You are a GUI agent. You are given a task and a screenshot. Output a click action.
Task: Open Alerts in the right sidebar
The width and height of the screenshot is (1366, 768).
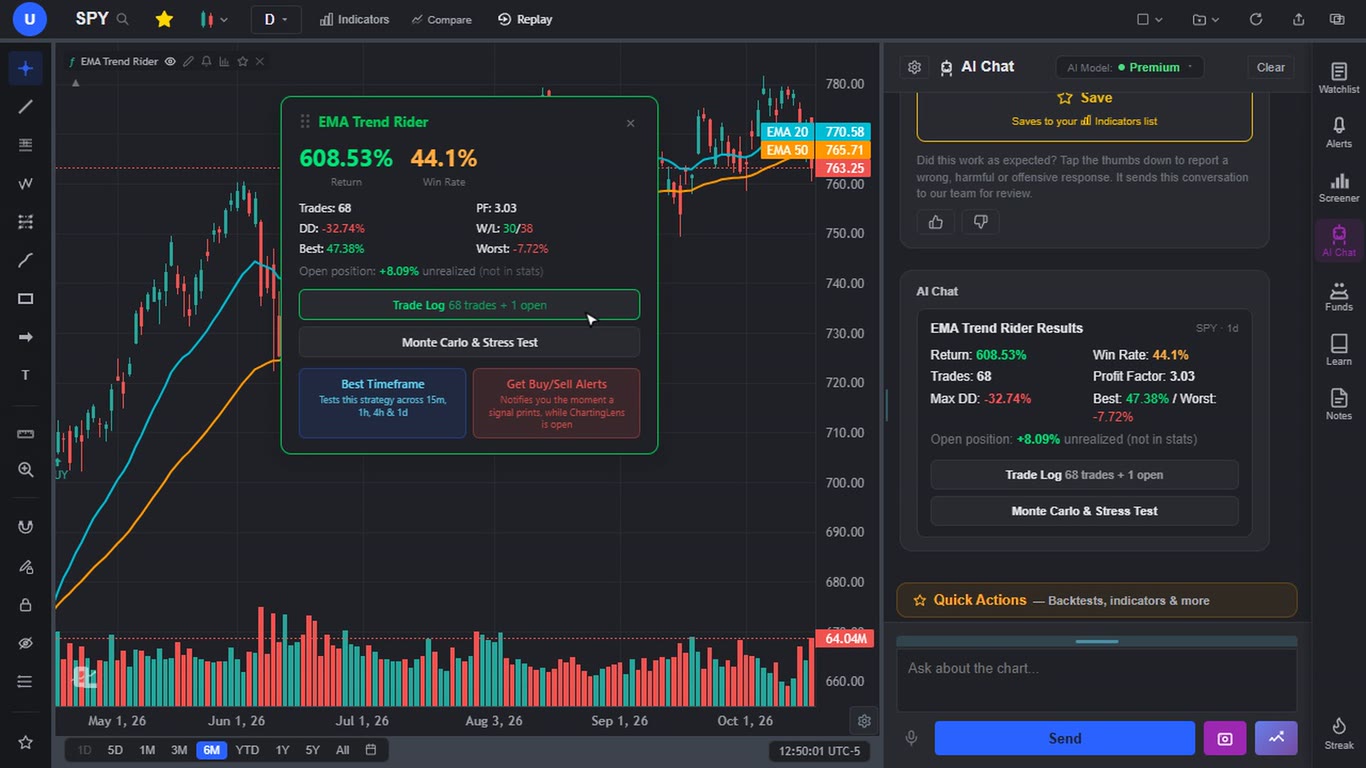click(x=1339, y=132)
